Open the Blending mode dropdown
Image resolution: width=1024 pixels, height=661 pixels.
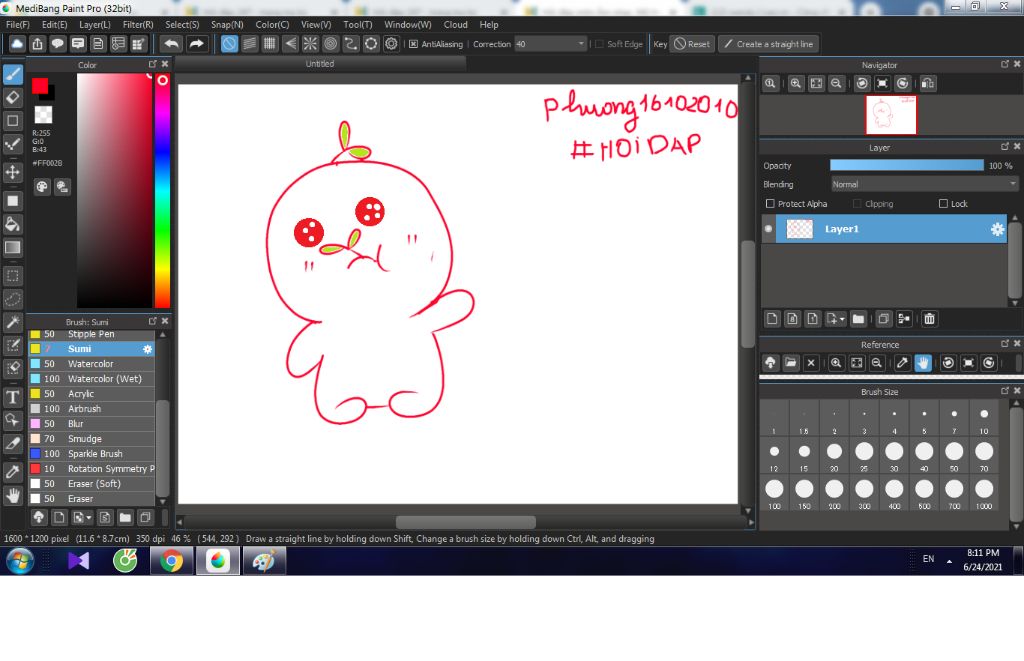coord(924,184)
